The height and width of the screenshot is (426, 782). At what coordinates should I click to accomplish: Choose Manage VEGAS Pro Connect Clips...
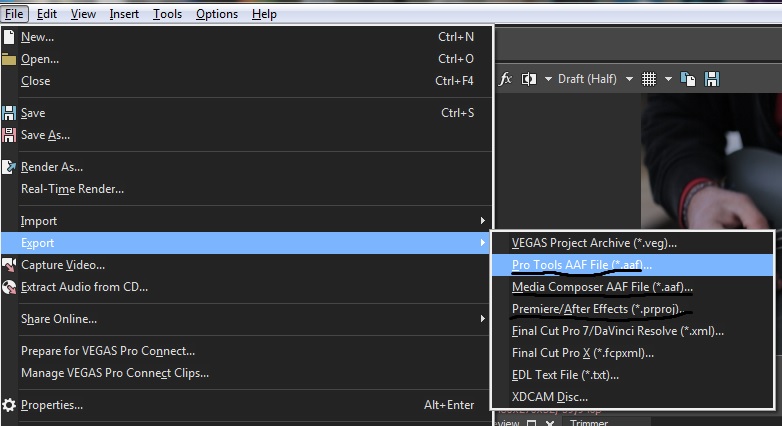click(x=247, y=373)
